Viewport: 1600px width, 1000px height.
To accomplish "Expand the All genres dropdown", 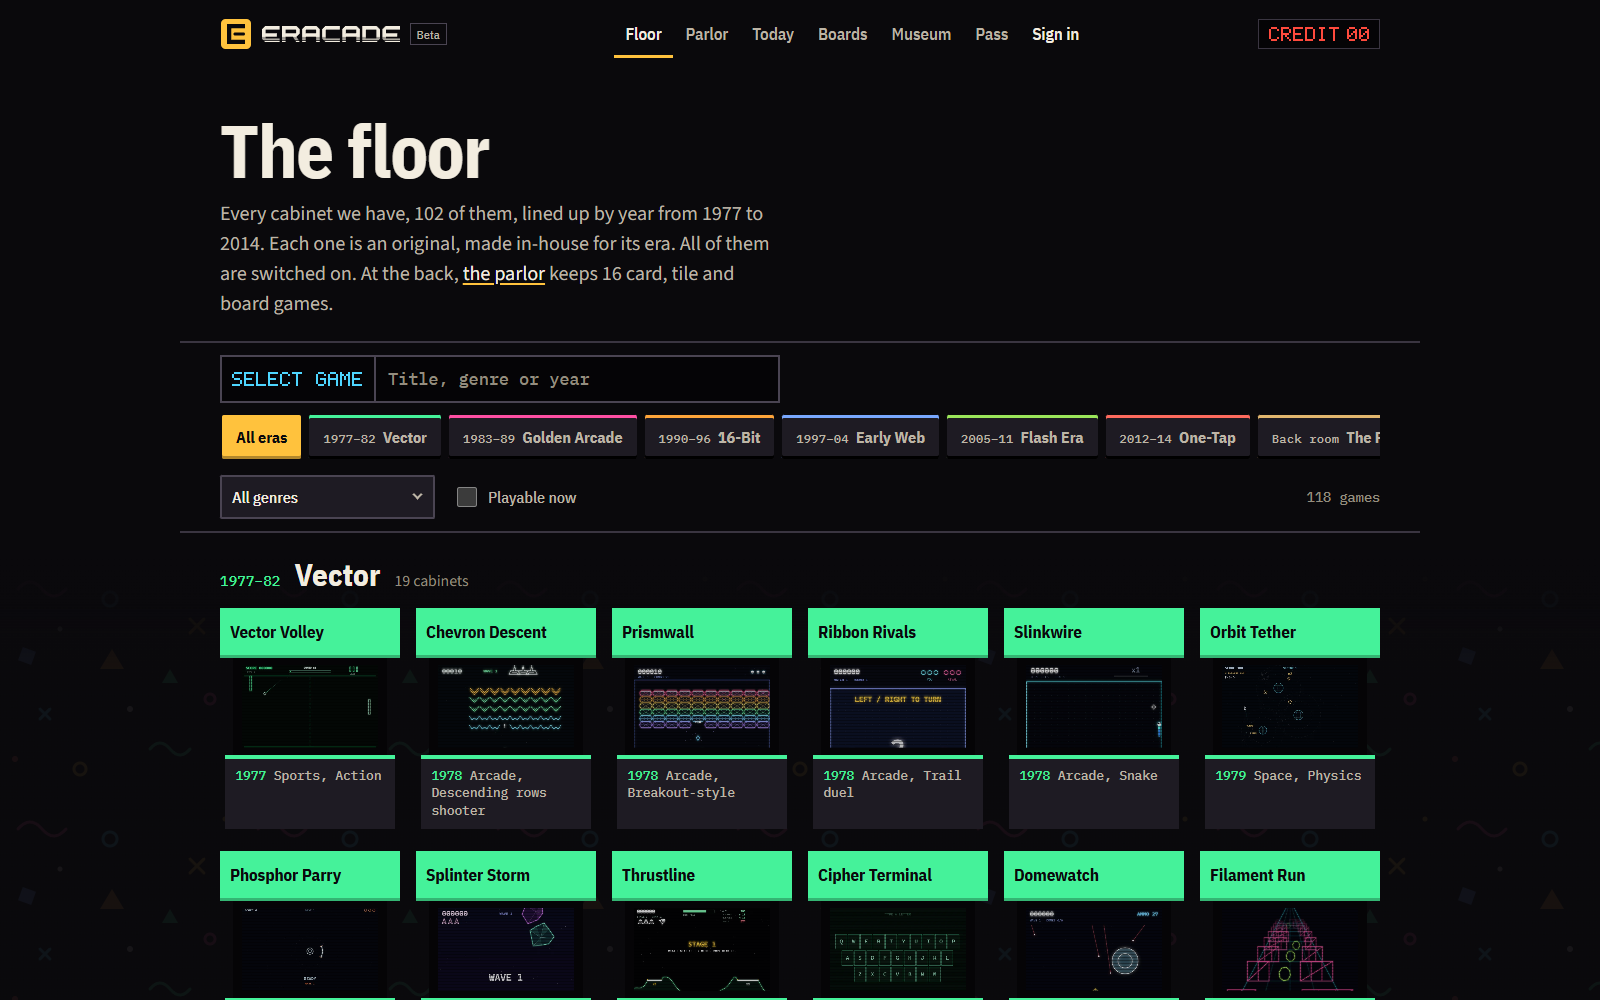I will pyautogui.click(x=327, y=497).
